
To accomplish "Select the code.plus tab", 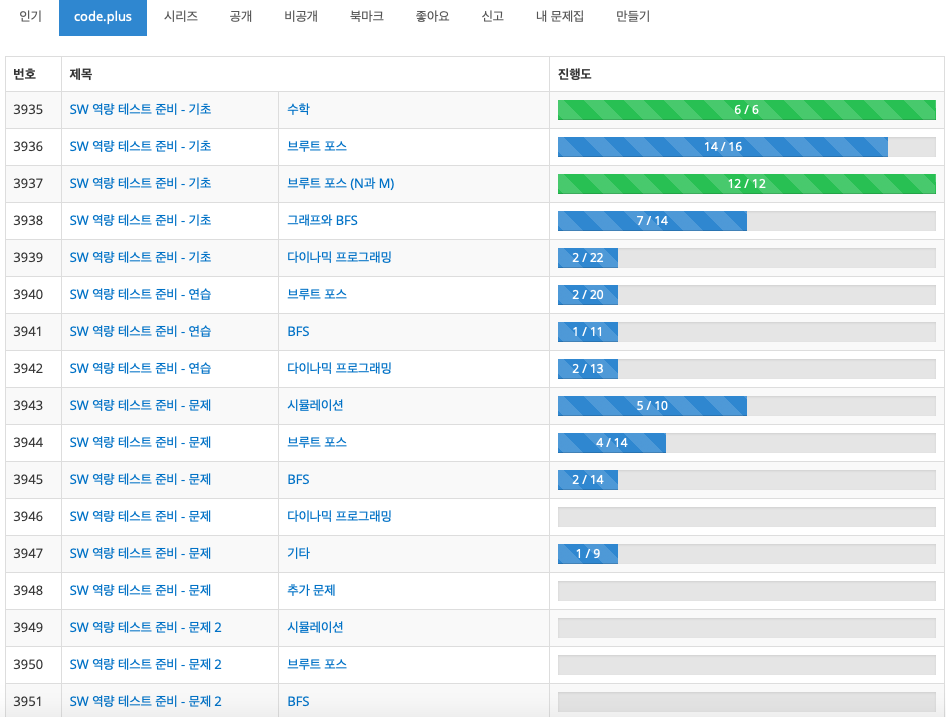I will pos(103,17).
